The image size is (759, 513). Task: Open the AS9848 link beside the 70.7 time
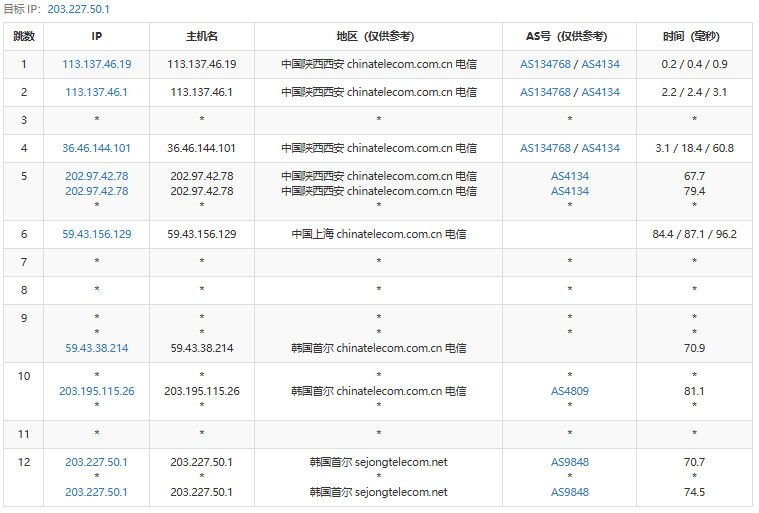coord(570,462)
